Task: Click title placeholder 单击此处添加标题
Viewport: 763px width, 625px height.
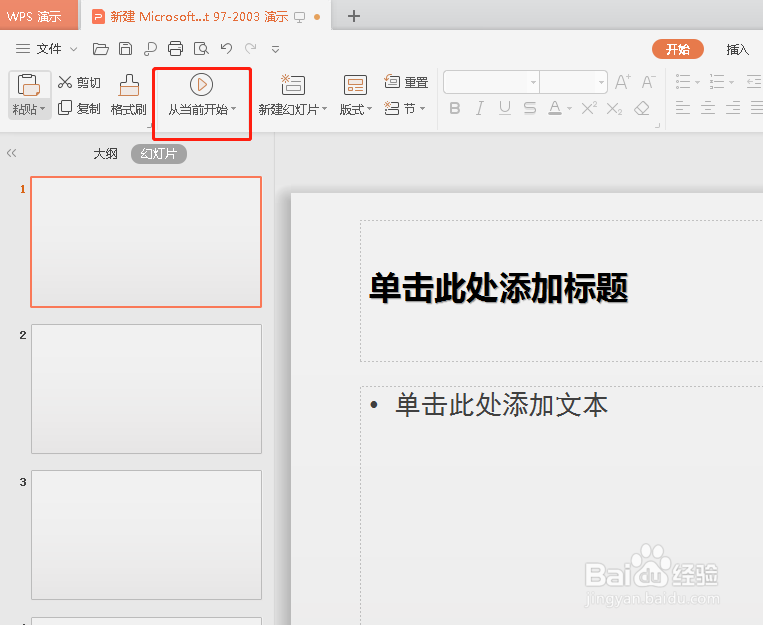Action: [x=499, y=288]
